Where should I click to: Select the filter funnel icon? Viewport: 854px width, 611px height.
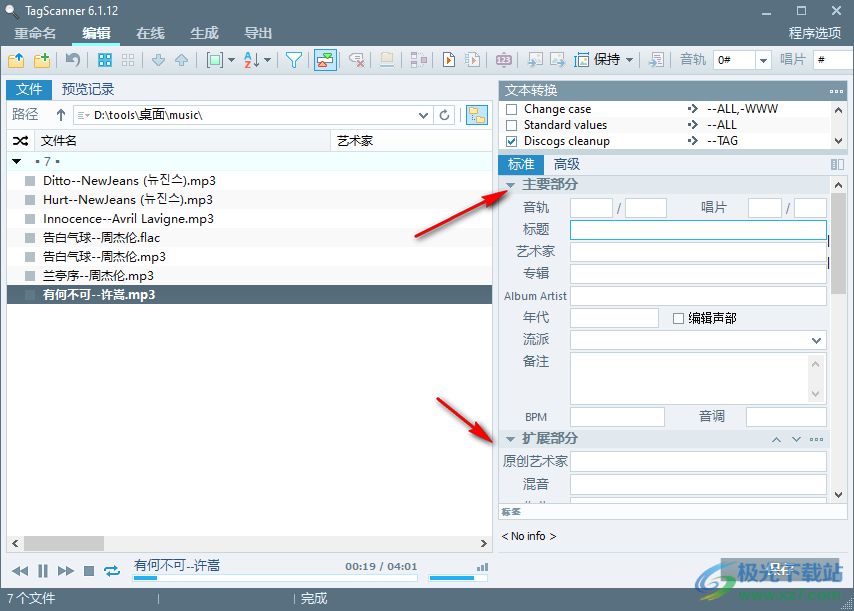click(x=294, y=60)
